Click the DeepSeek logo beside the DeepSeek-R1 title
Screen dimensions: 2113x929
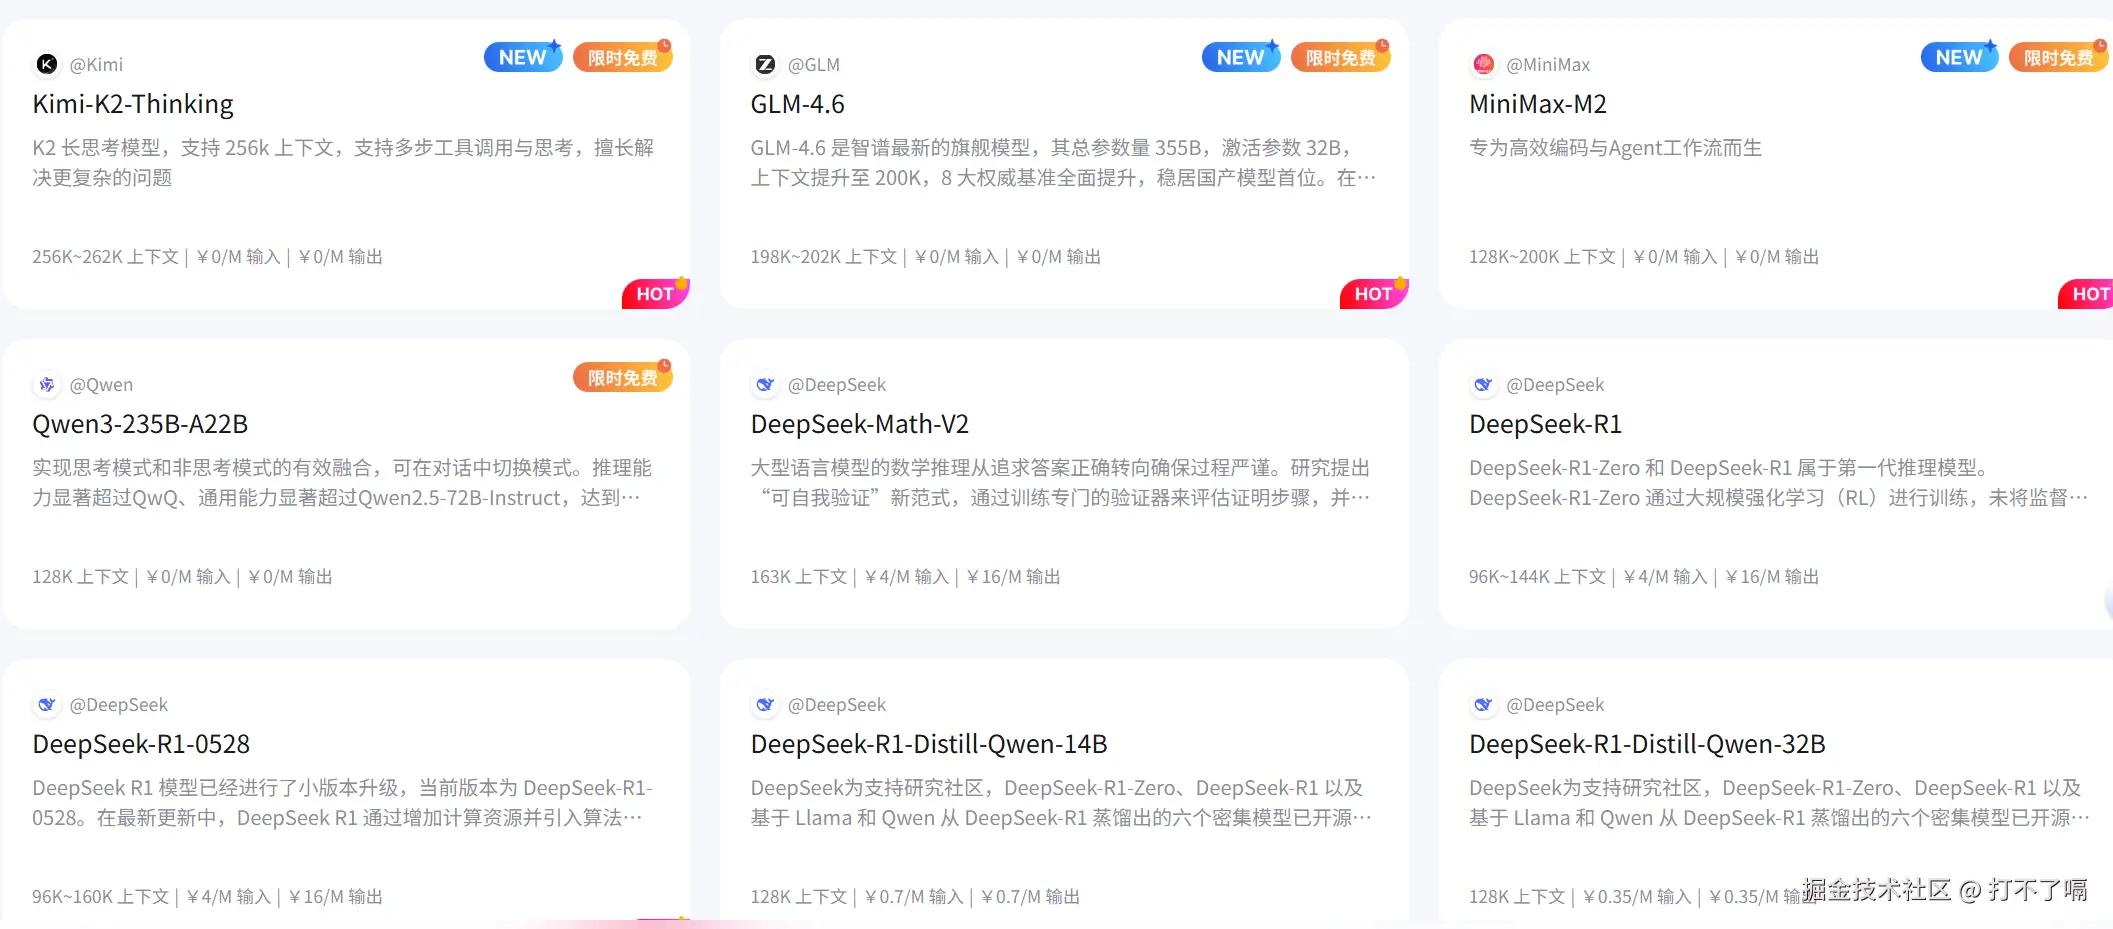1483,385
